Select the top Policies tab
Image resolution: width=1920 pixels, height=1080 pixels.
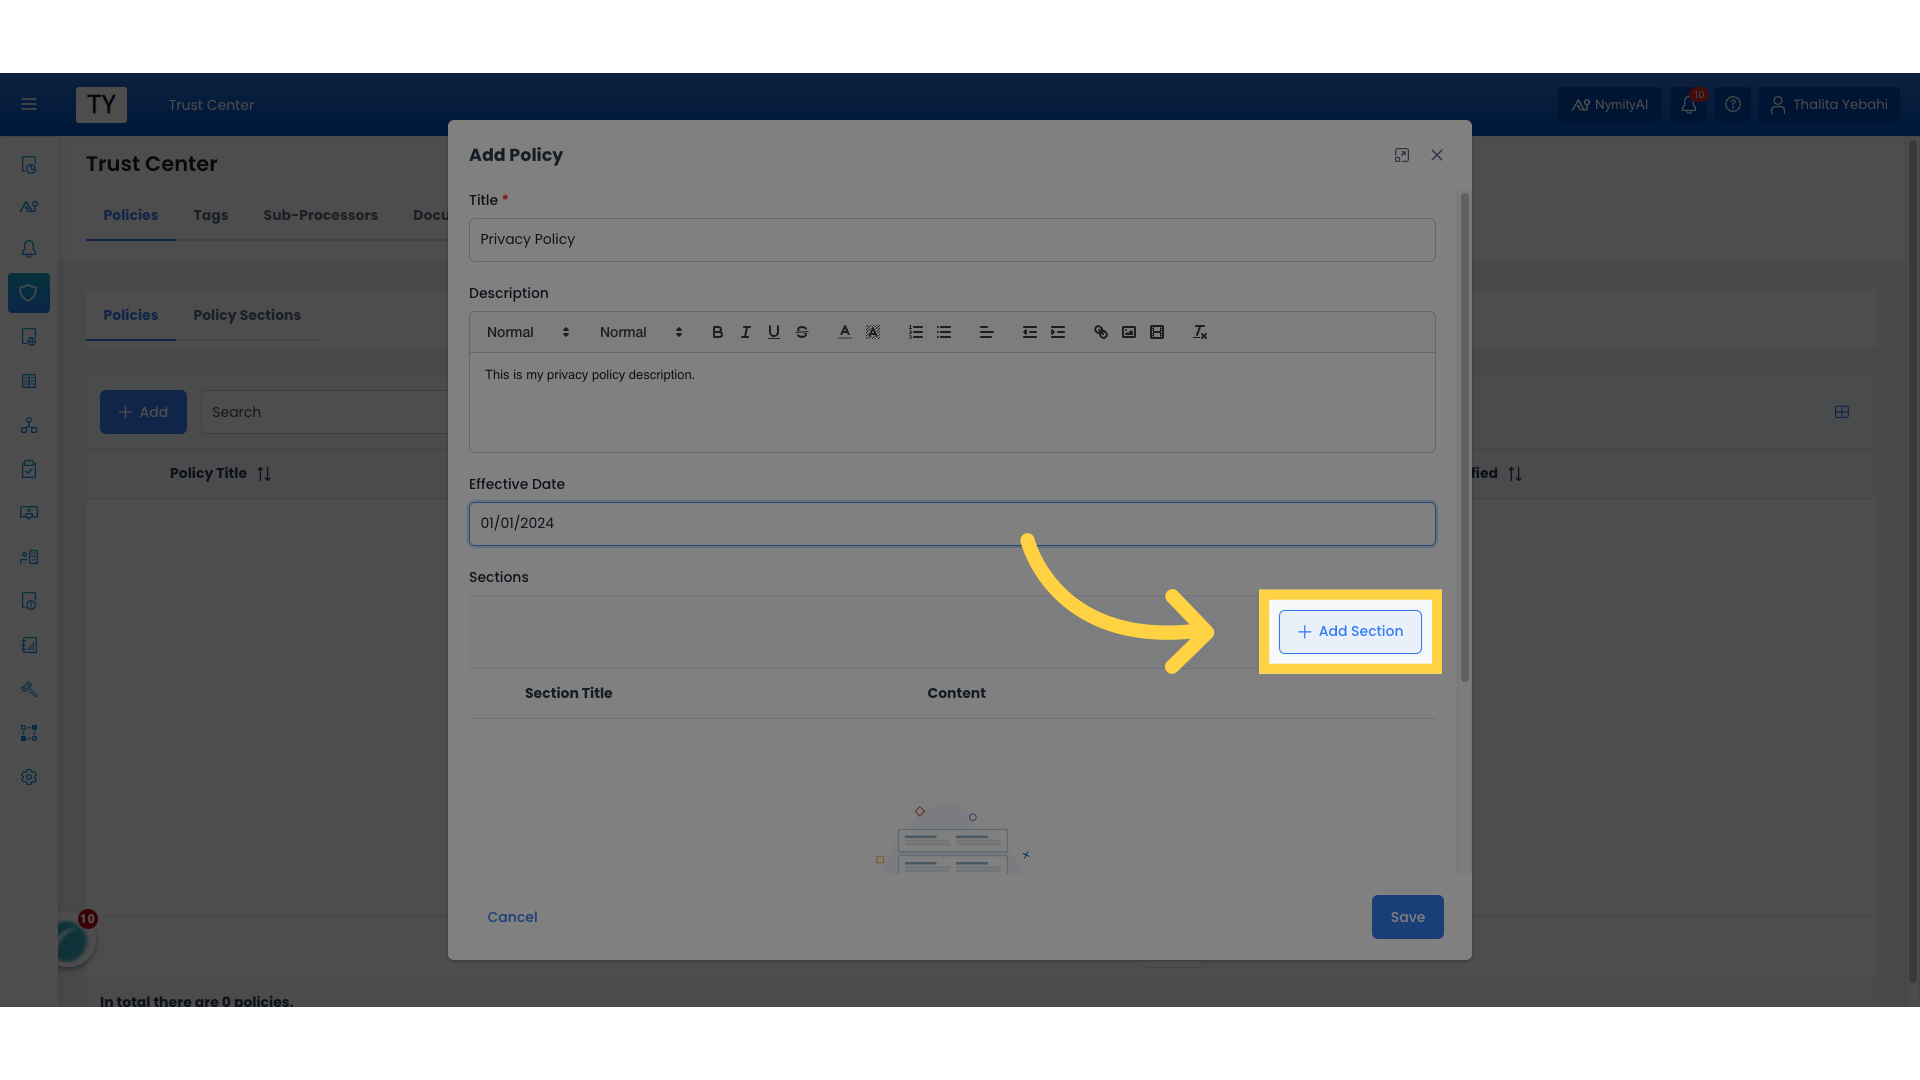point(131,215)
